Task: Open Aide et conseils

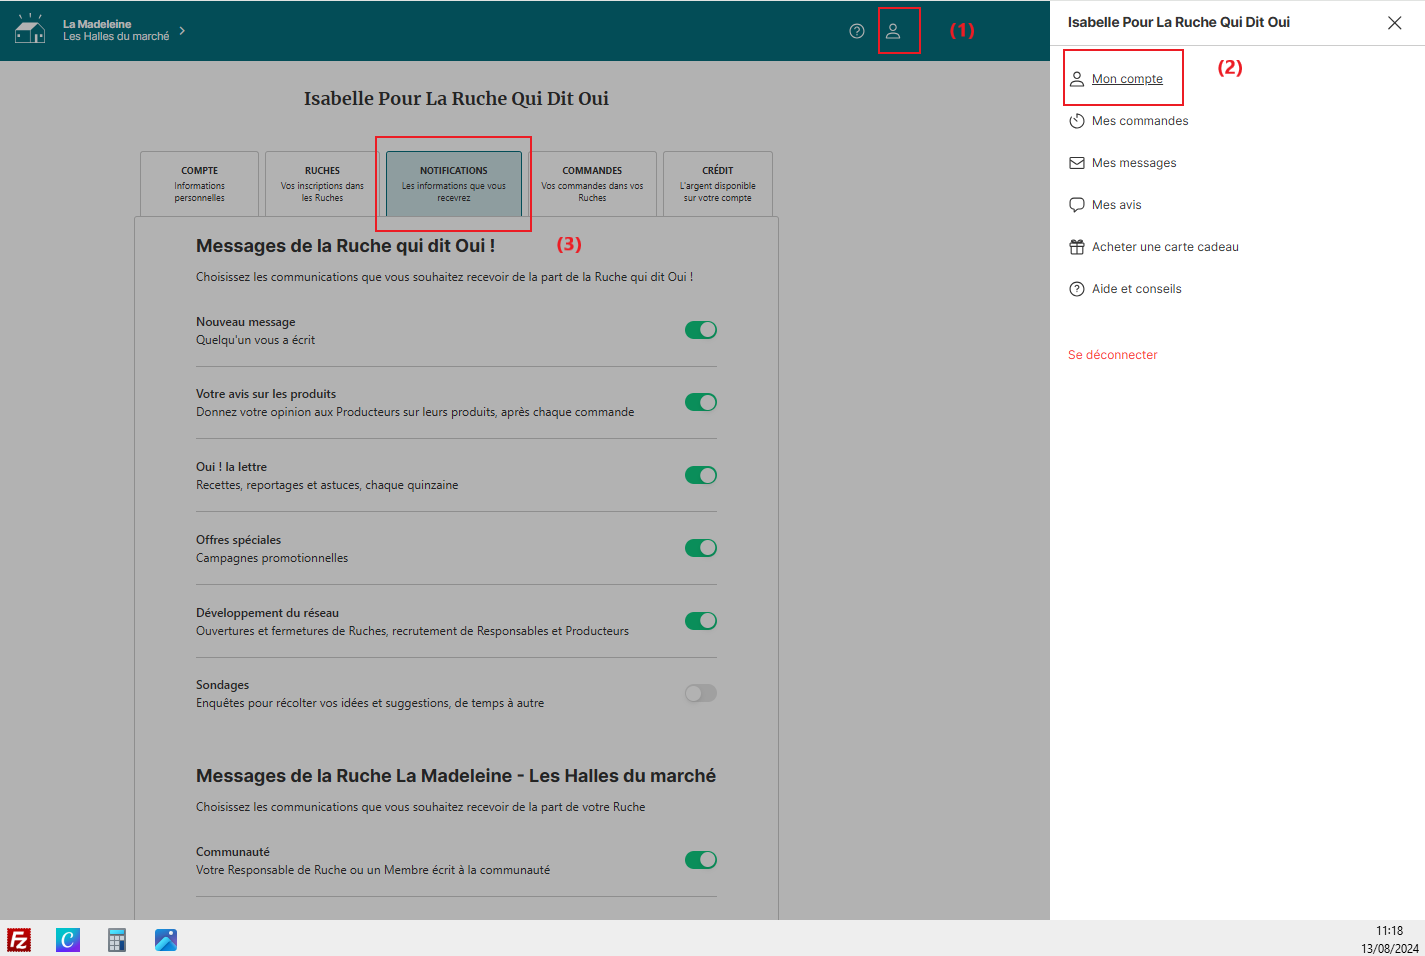Action: [1136, 289]
